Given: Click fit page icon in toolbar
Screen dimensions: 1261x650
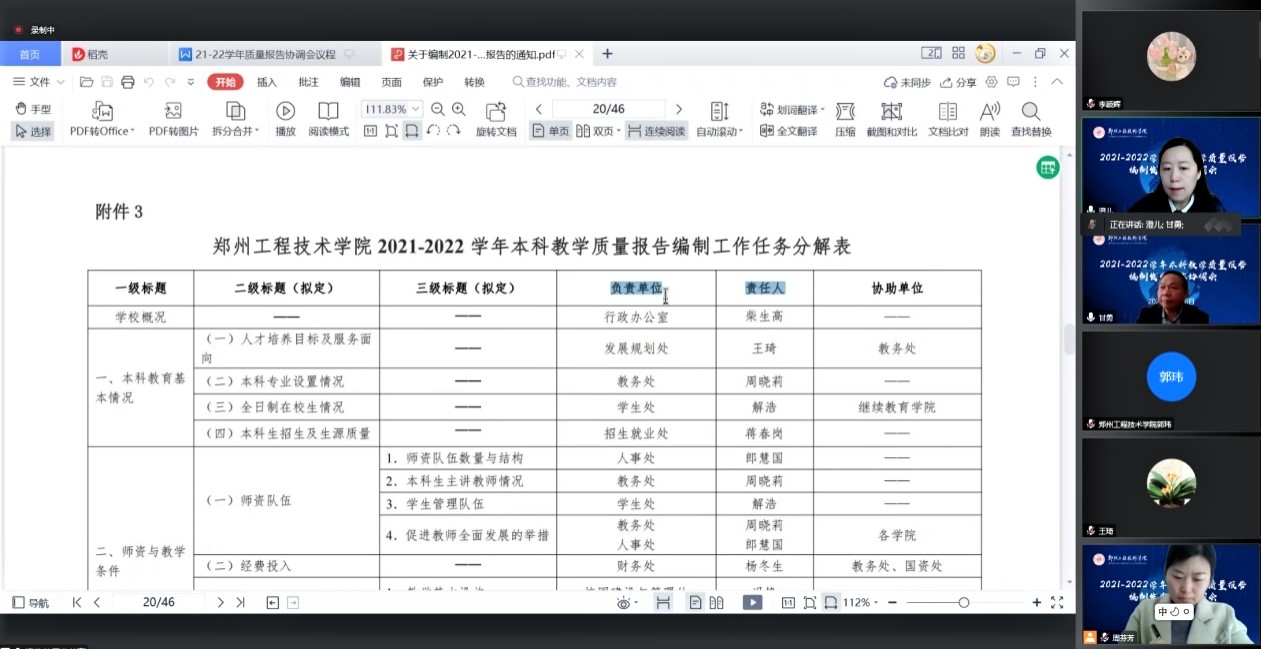Looking at the screenshot, I should (x=391, y=131).
